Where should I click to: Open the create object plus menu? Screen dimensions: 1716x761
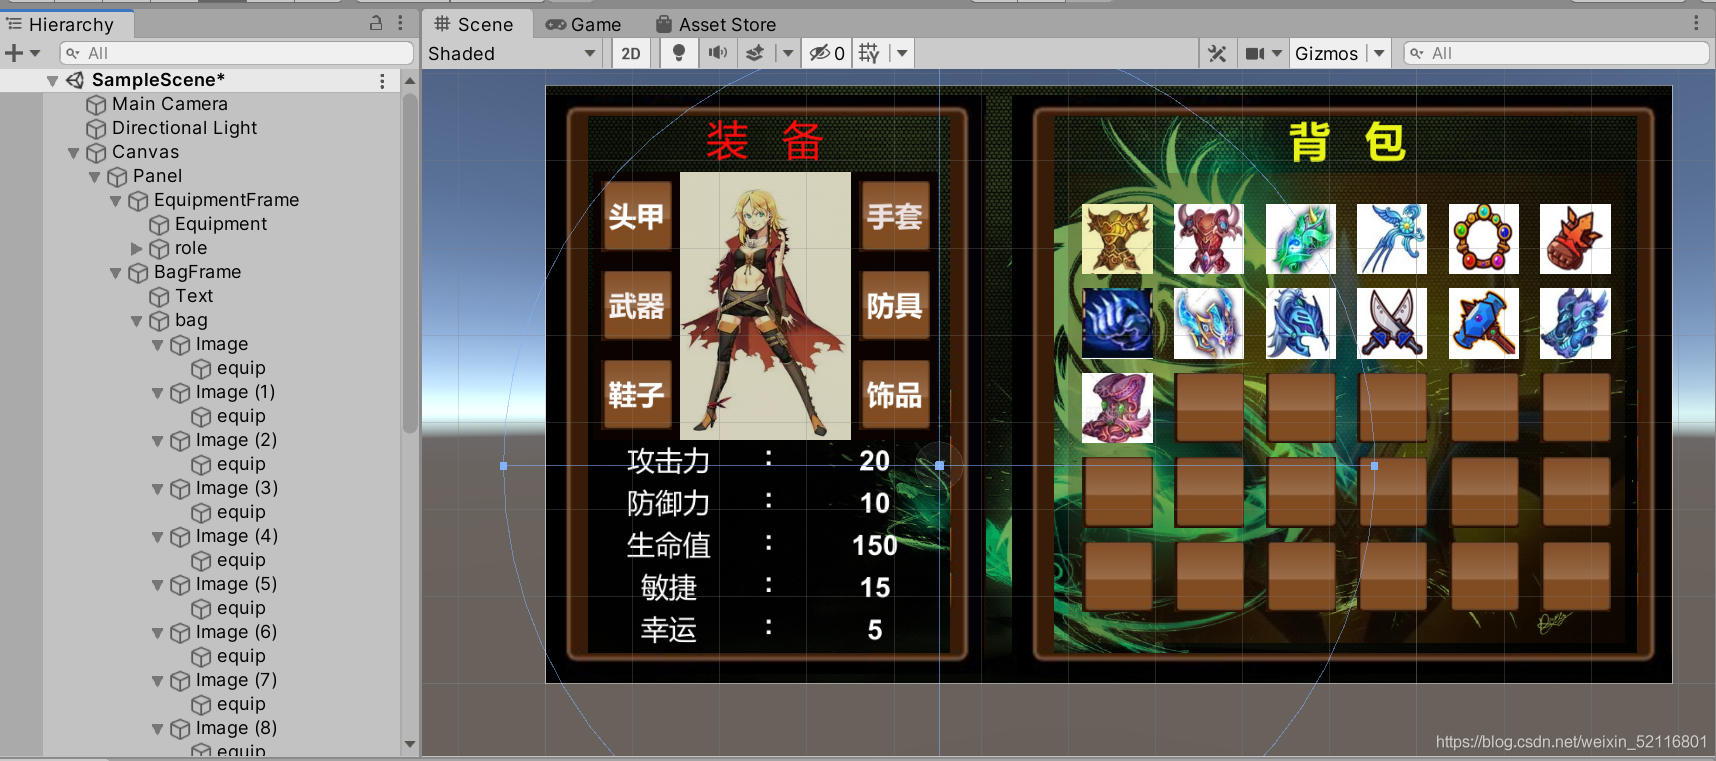click(22, 53)
